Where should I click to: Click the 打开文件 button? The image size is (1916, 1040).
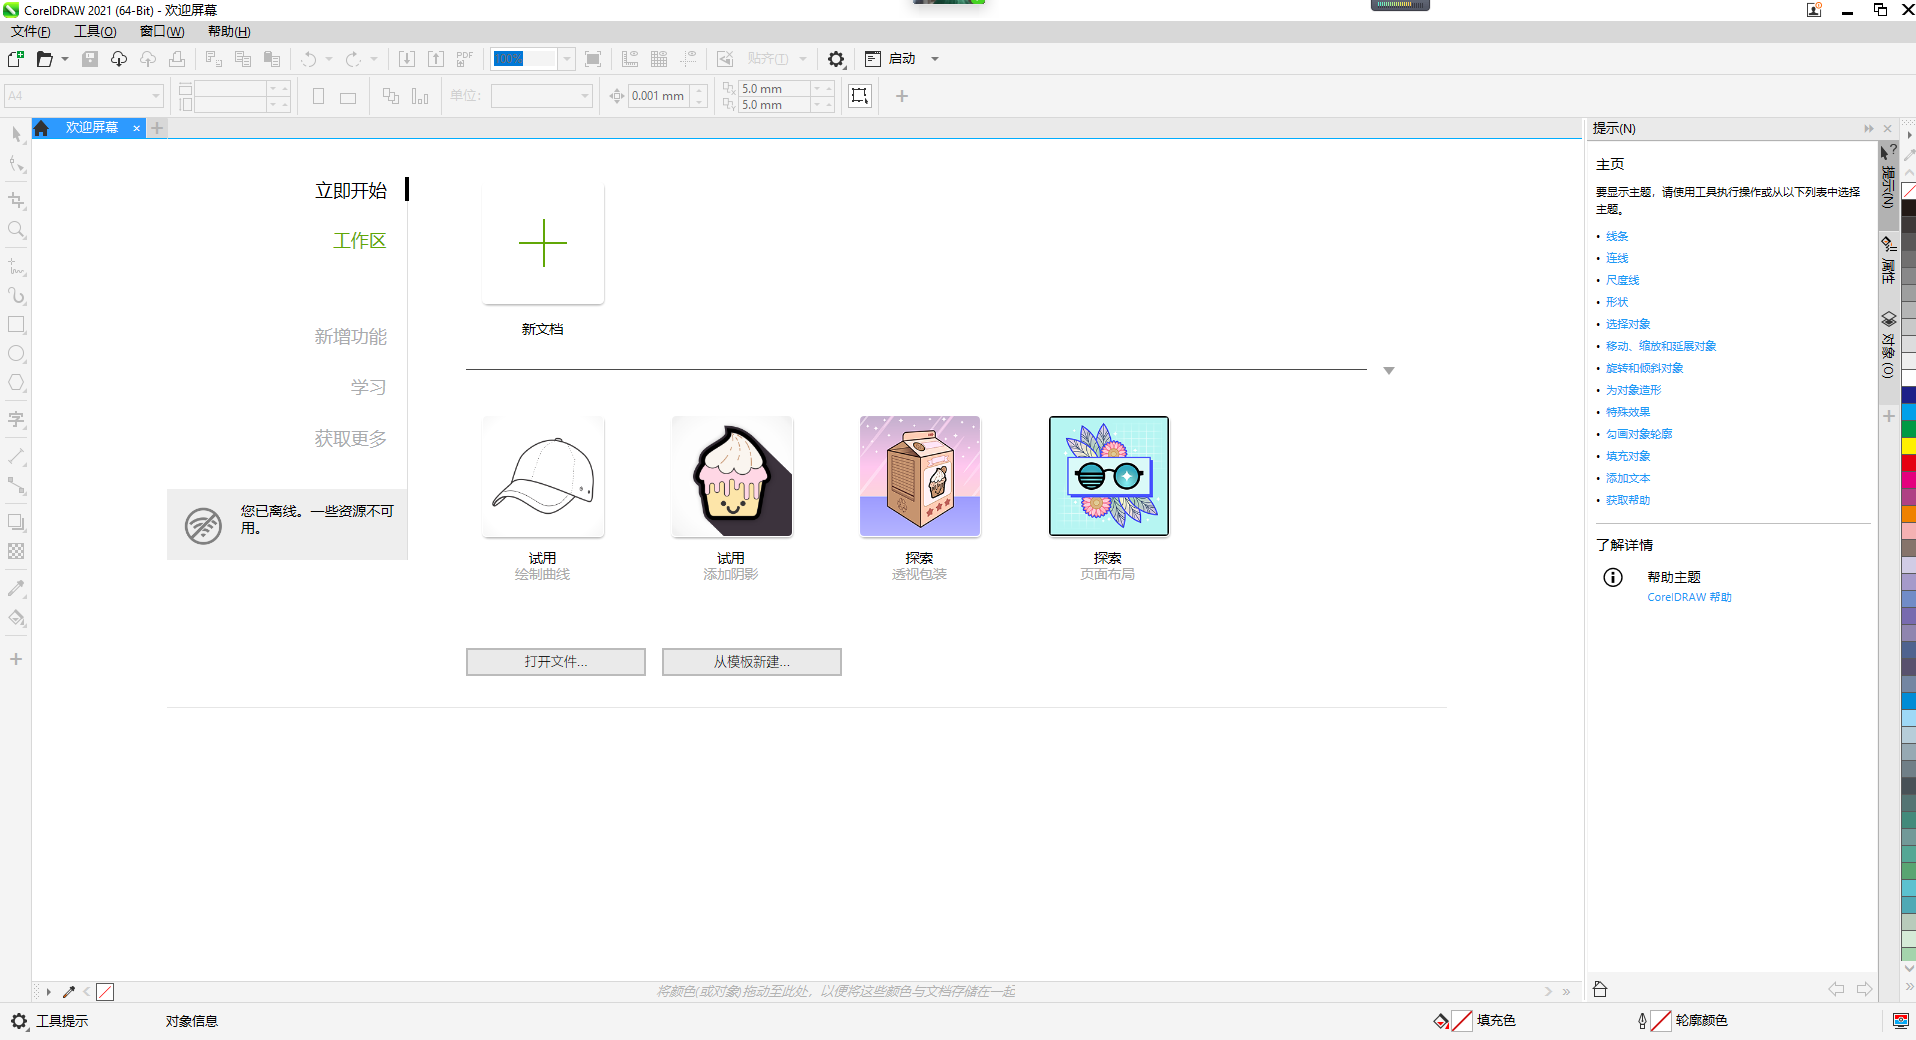pyautogui.click(x=555, y=662)
